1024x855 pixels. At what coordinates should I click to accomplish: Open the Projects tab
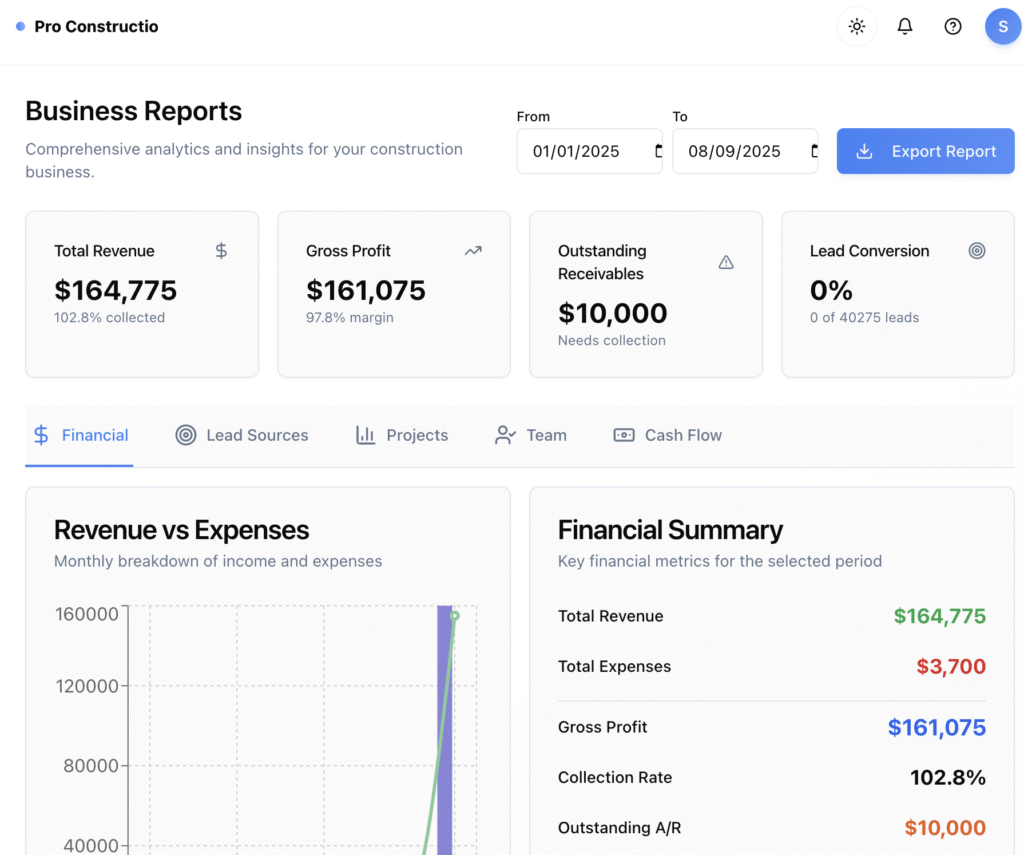402,435
